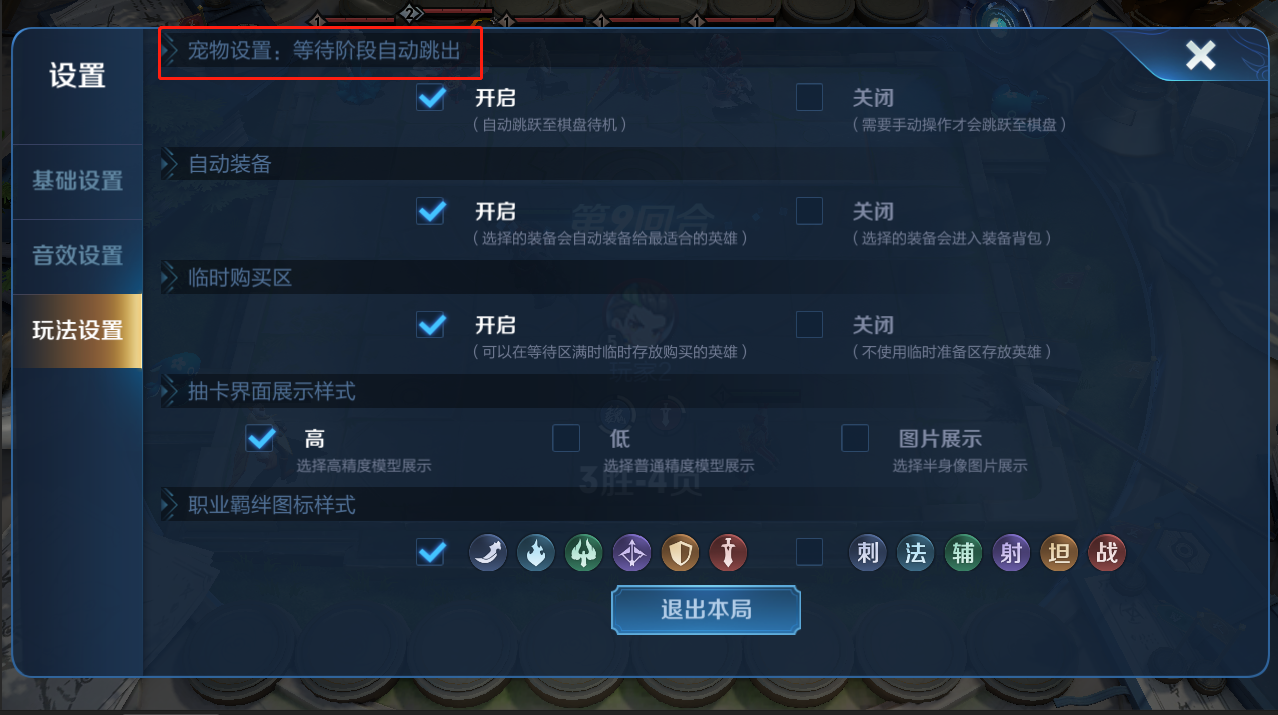Select 图片展示 display style checkbox
1278x715 pixels.
855,438
